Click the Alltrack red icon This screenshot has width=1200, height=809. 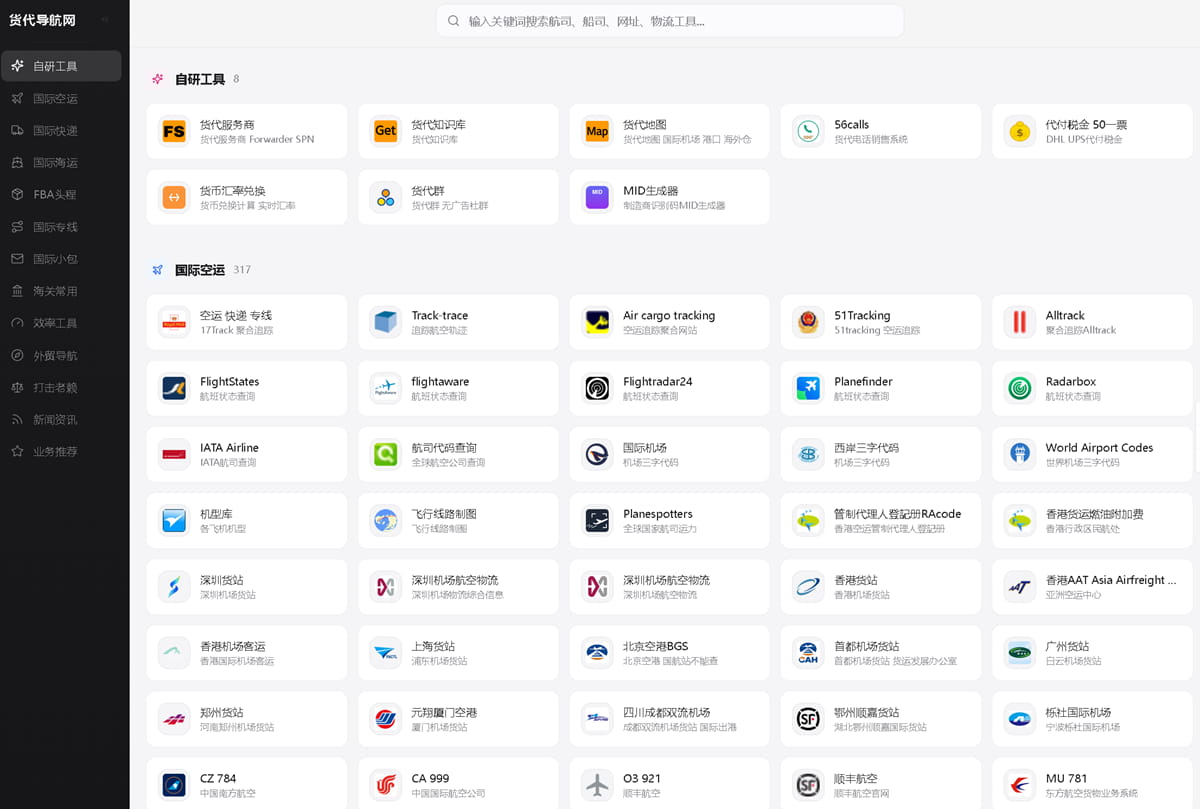click(x=1020, y=322)
